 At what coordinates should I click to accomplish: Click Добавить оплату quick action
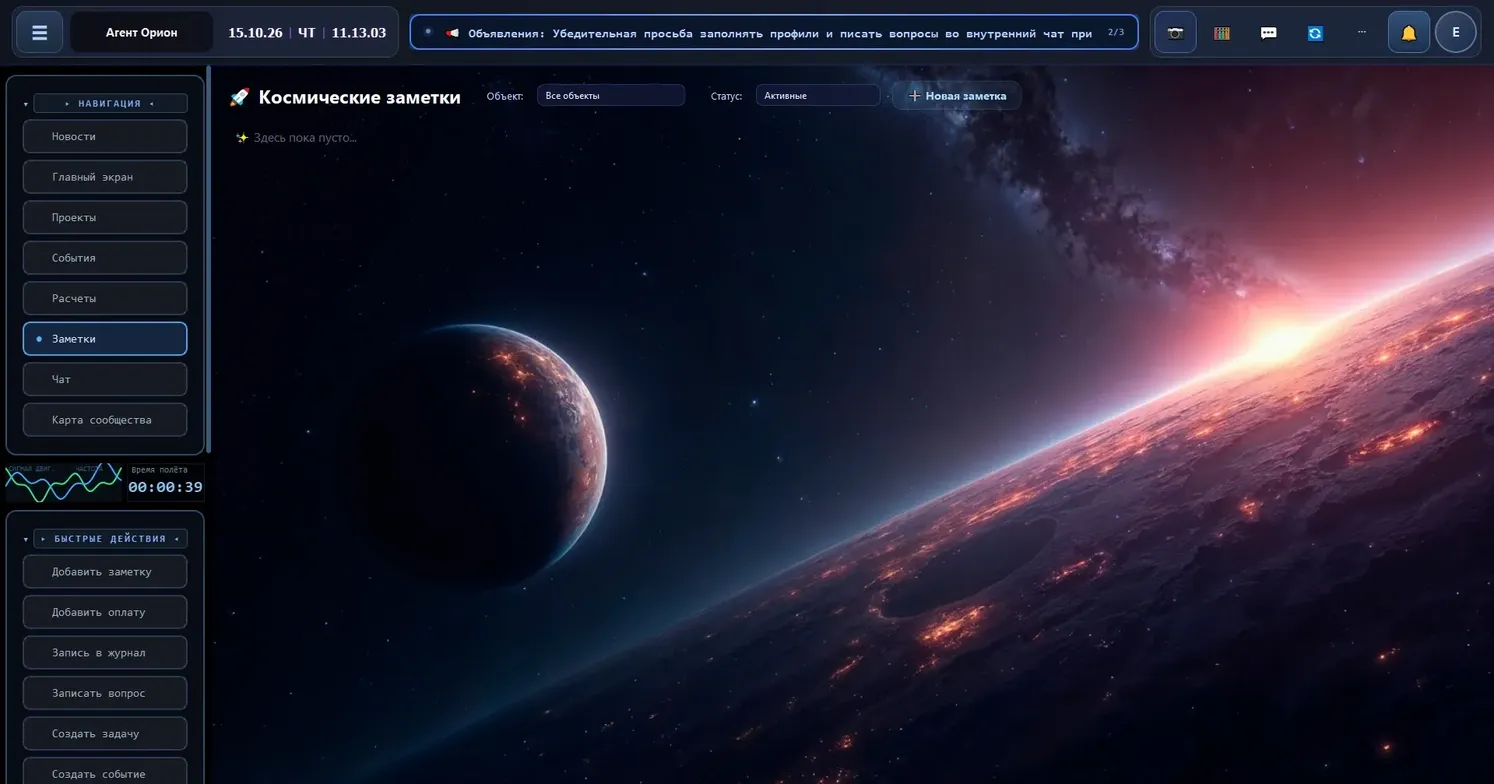(105, 612)
